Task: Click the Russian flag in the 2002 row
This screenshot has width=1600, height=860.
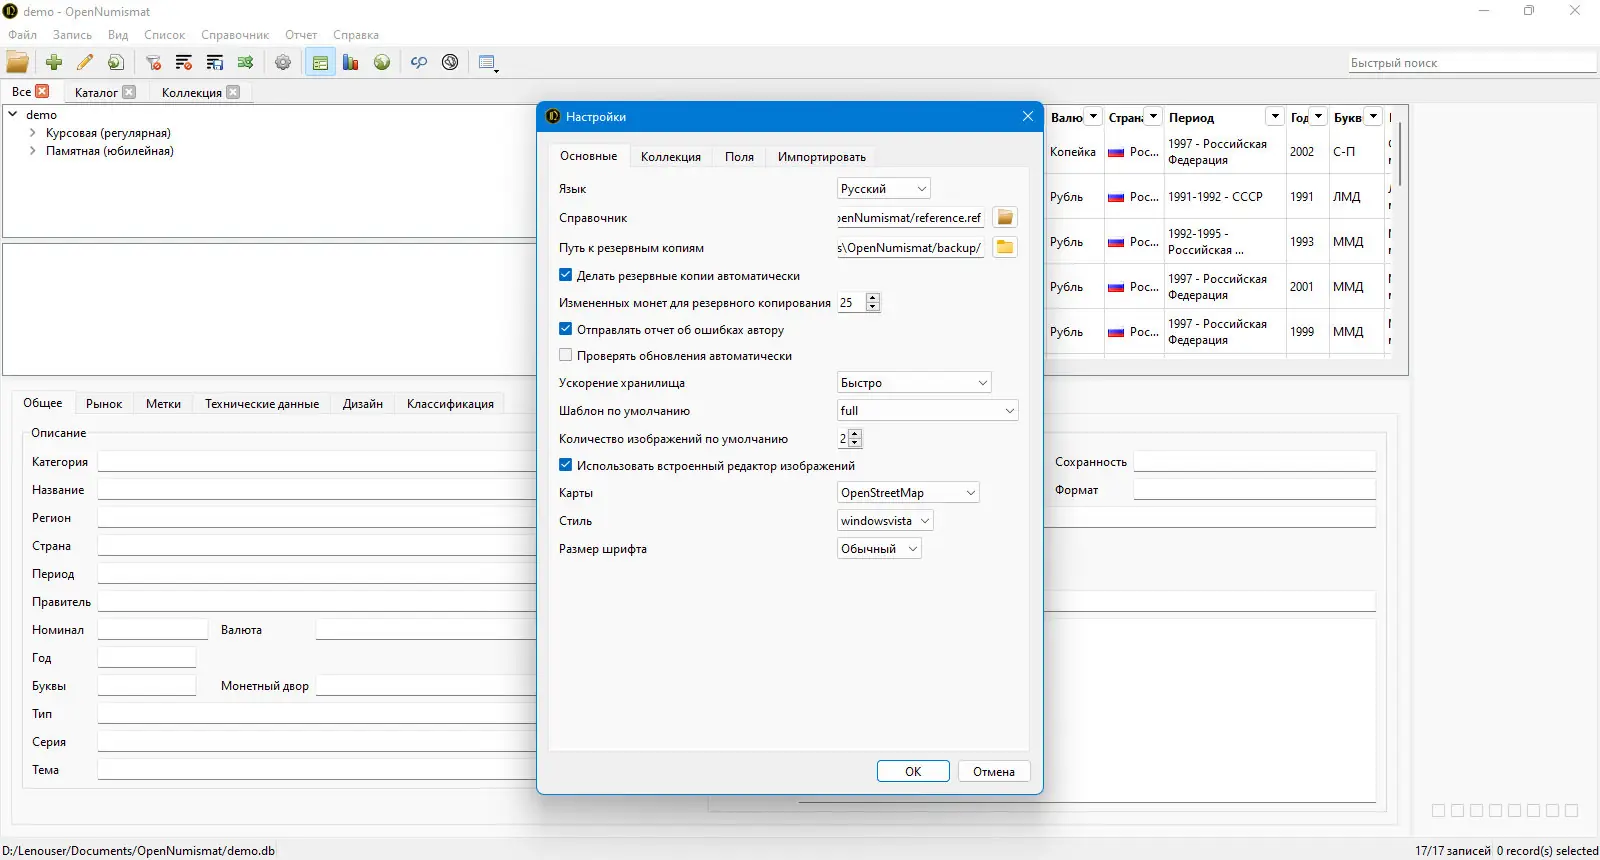Action: coord(1116,152)
